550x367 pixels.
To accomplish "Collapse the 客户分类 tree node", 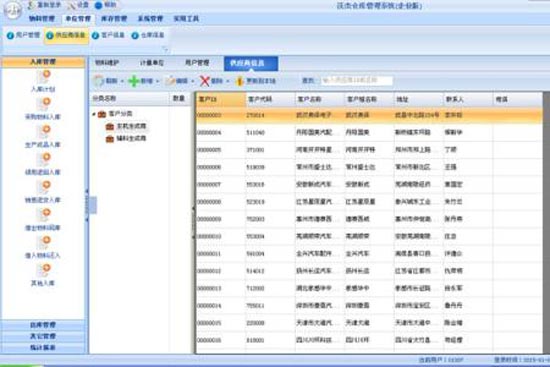I will pos(94,114).
